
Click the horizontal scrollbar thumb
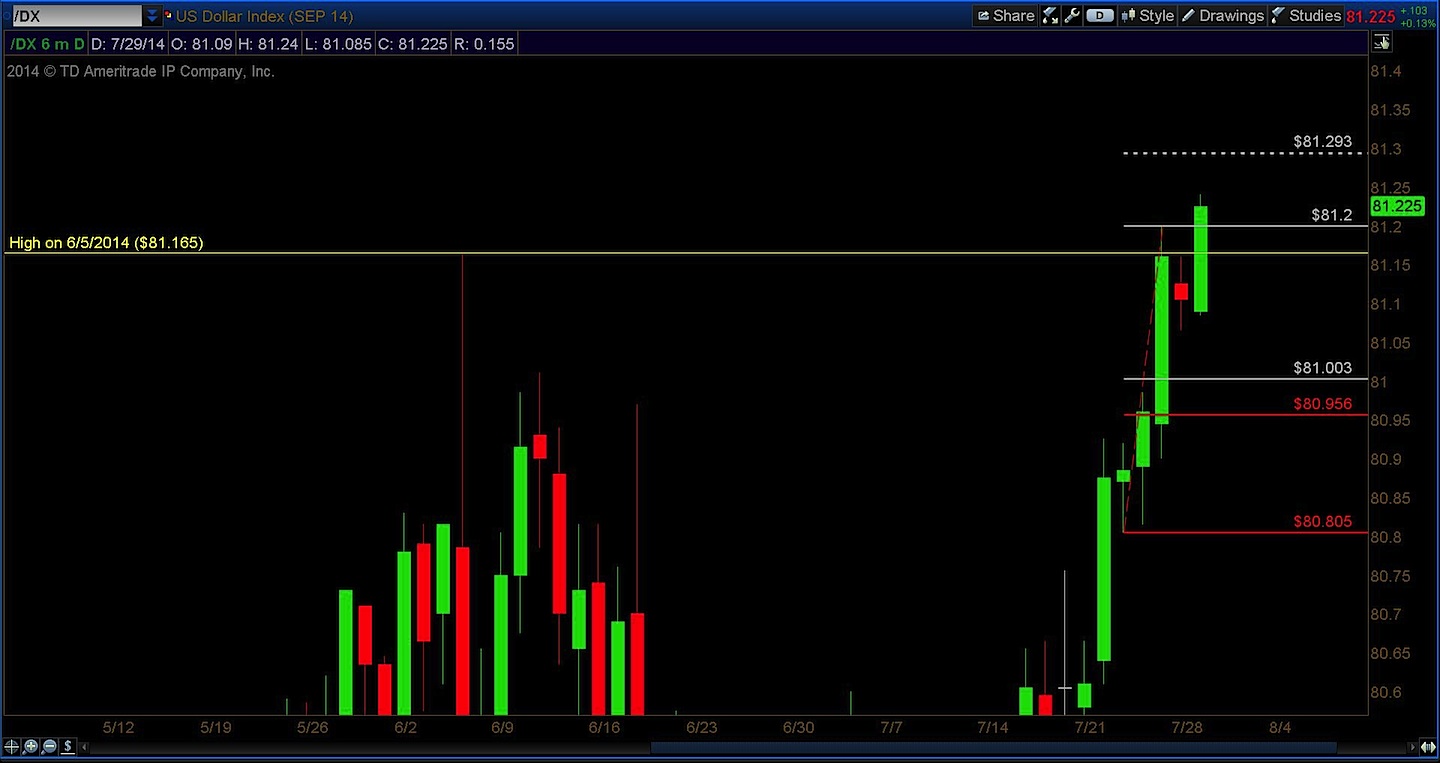[993, 747]
